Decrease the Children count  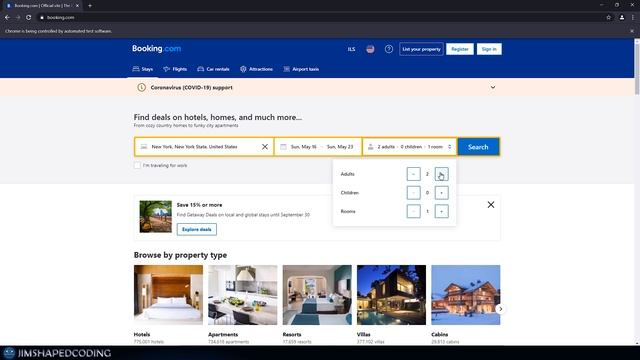(x=413, y=193)
